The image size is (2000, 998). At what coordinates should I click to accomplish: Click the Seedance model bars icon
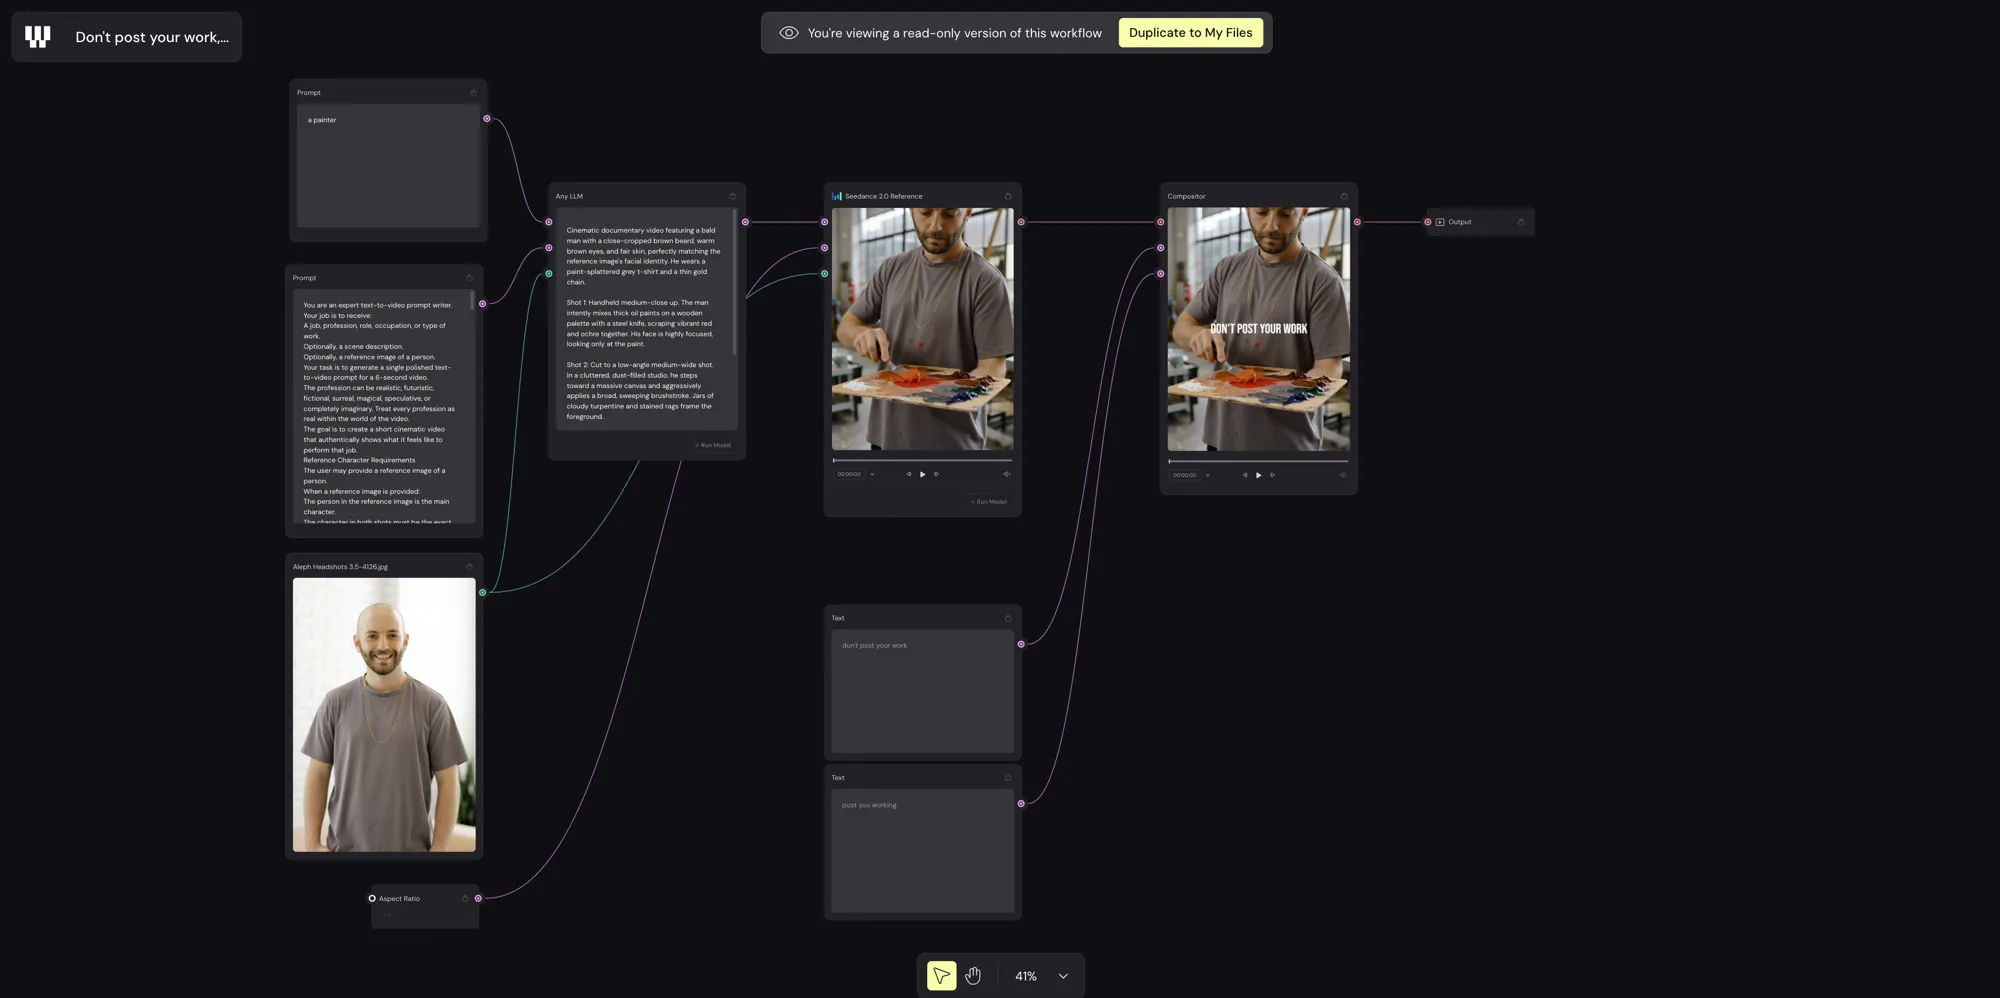[837, 196]
